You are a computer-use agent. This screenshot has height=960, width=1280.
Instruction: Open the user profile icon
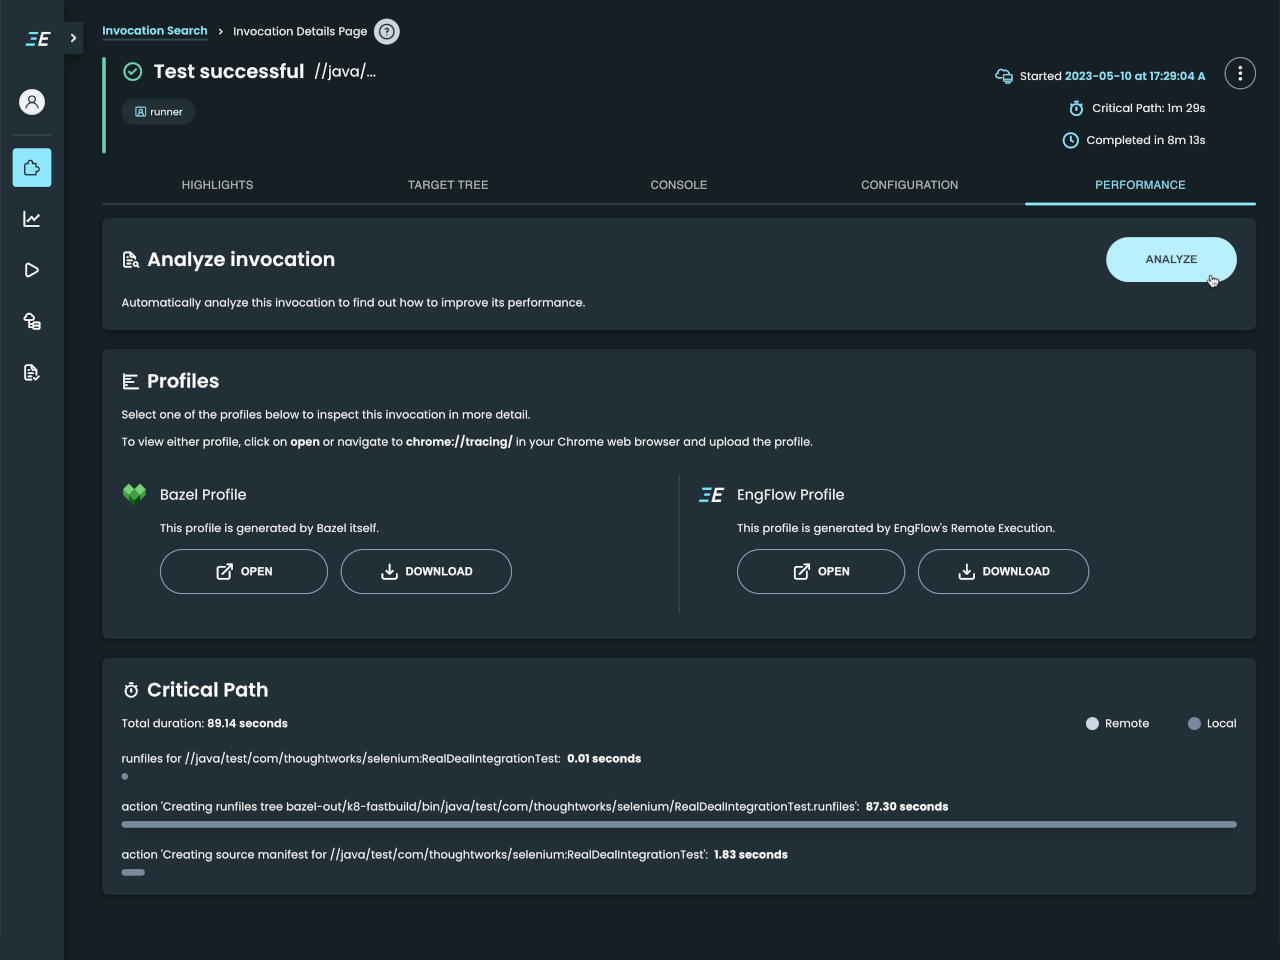coord(31,102)
